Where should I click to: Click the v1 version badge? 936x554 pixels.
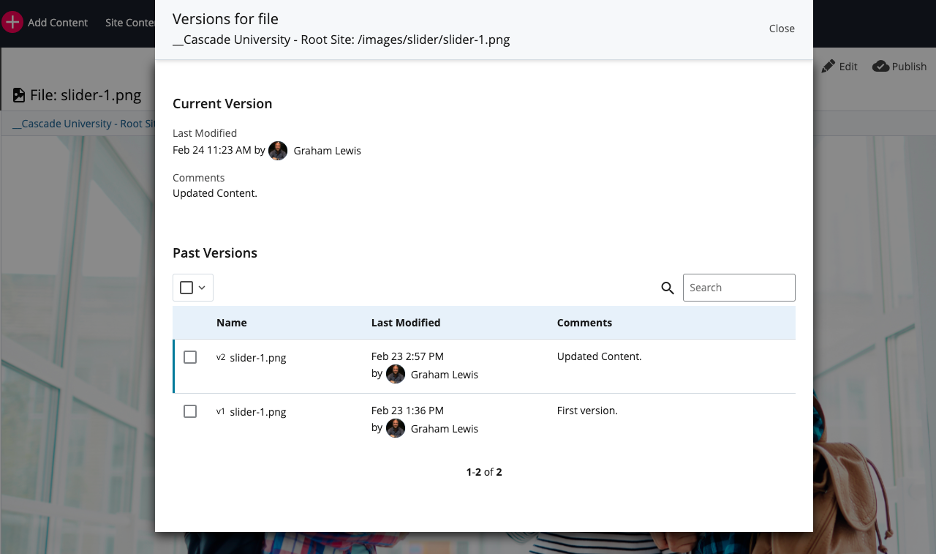point(220,411)
